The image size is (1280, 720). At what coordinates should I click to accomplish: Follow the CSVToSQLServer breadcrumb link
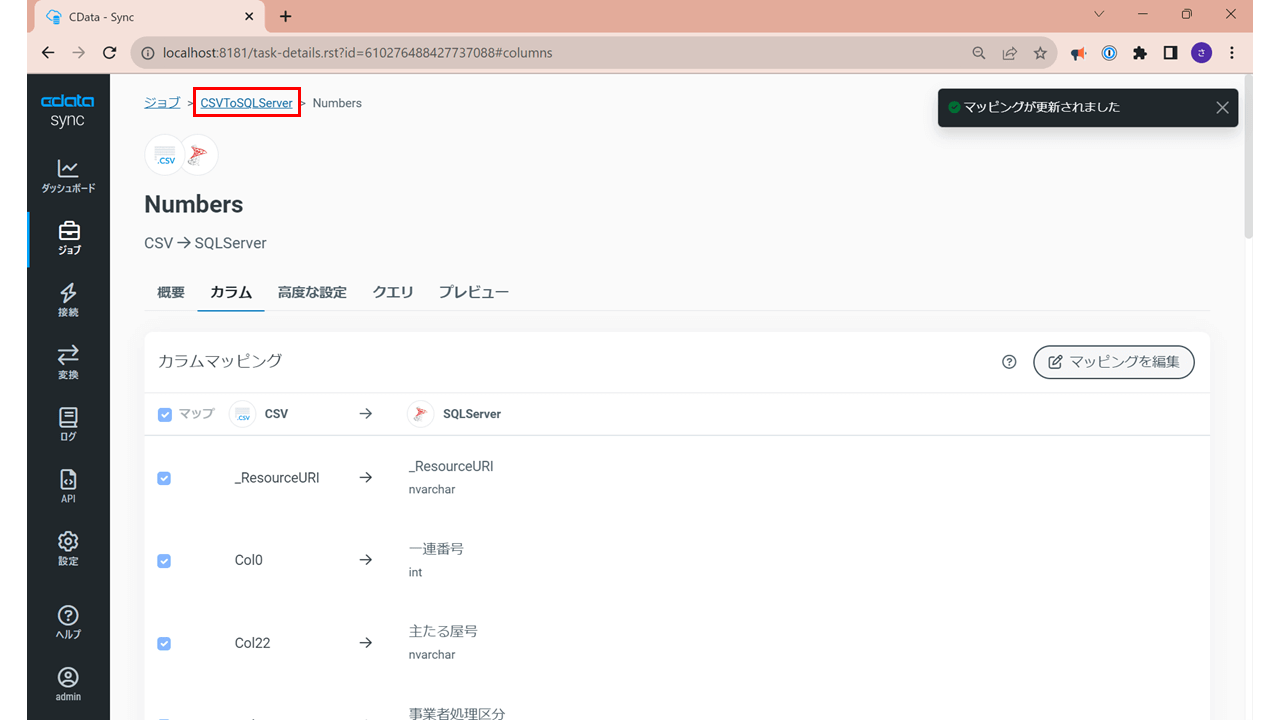tap(247, 103)
